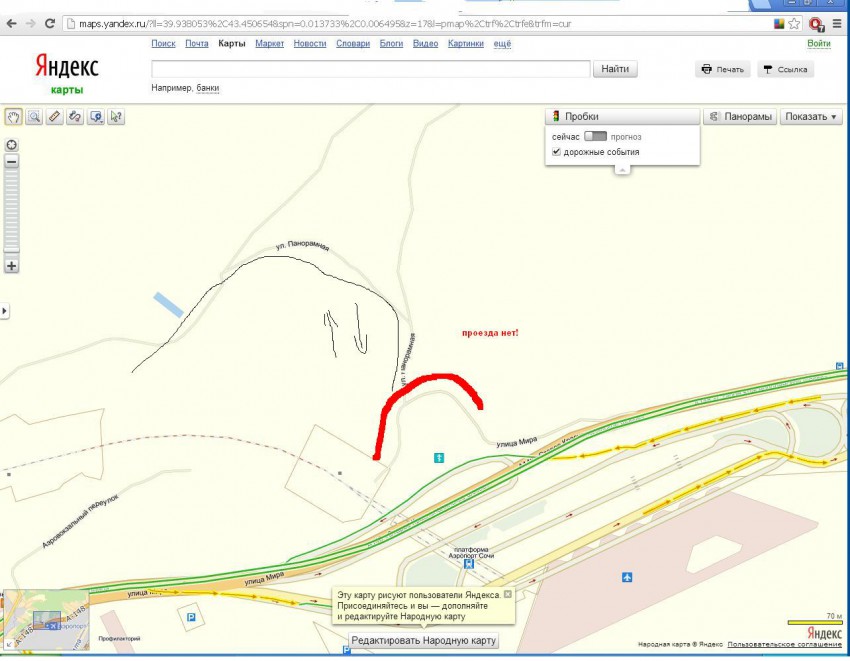Image resolution: width=850 pixels, height=661 pixels.
Task: Bookmark page with the star icon
Action: pyautogui.click(x=794, y=23)
